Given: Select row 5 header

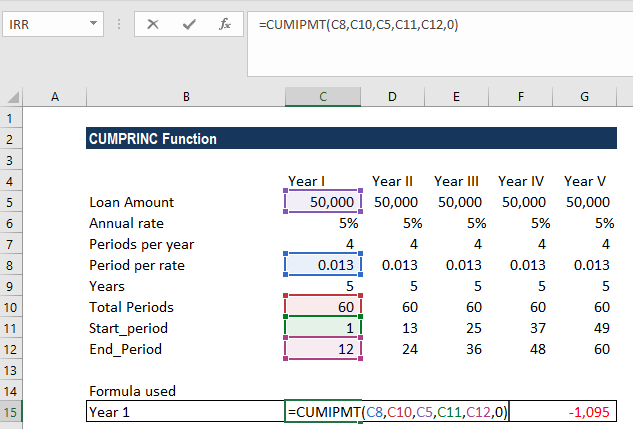Looking at the screenshot, I should pos(10,203).
